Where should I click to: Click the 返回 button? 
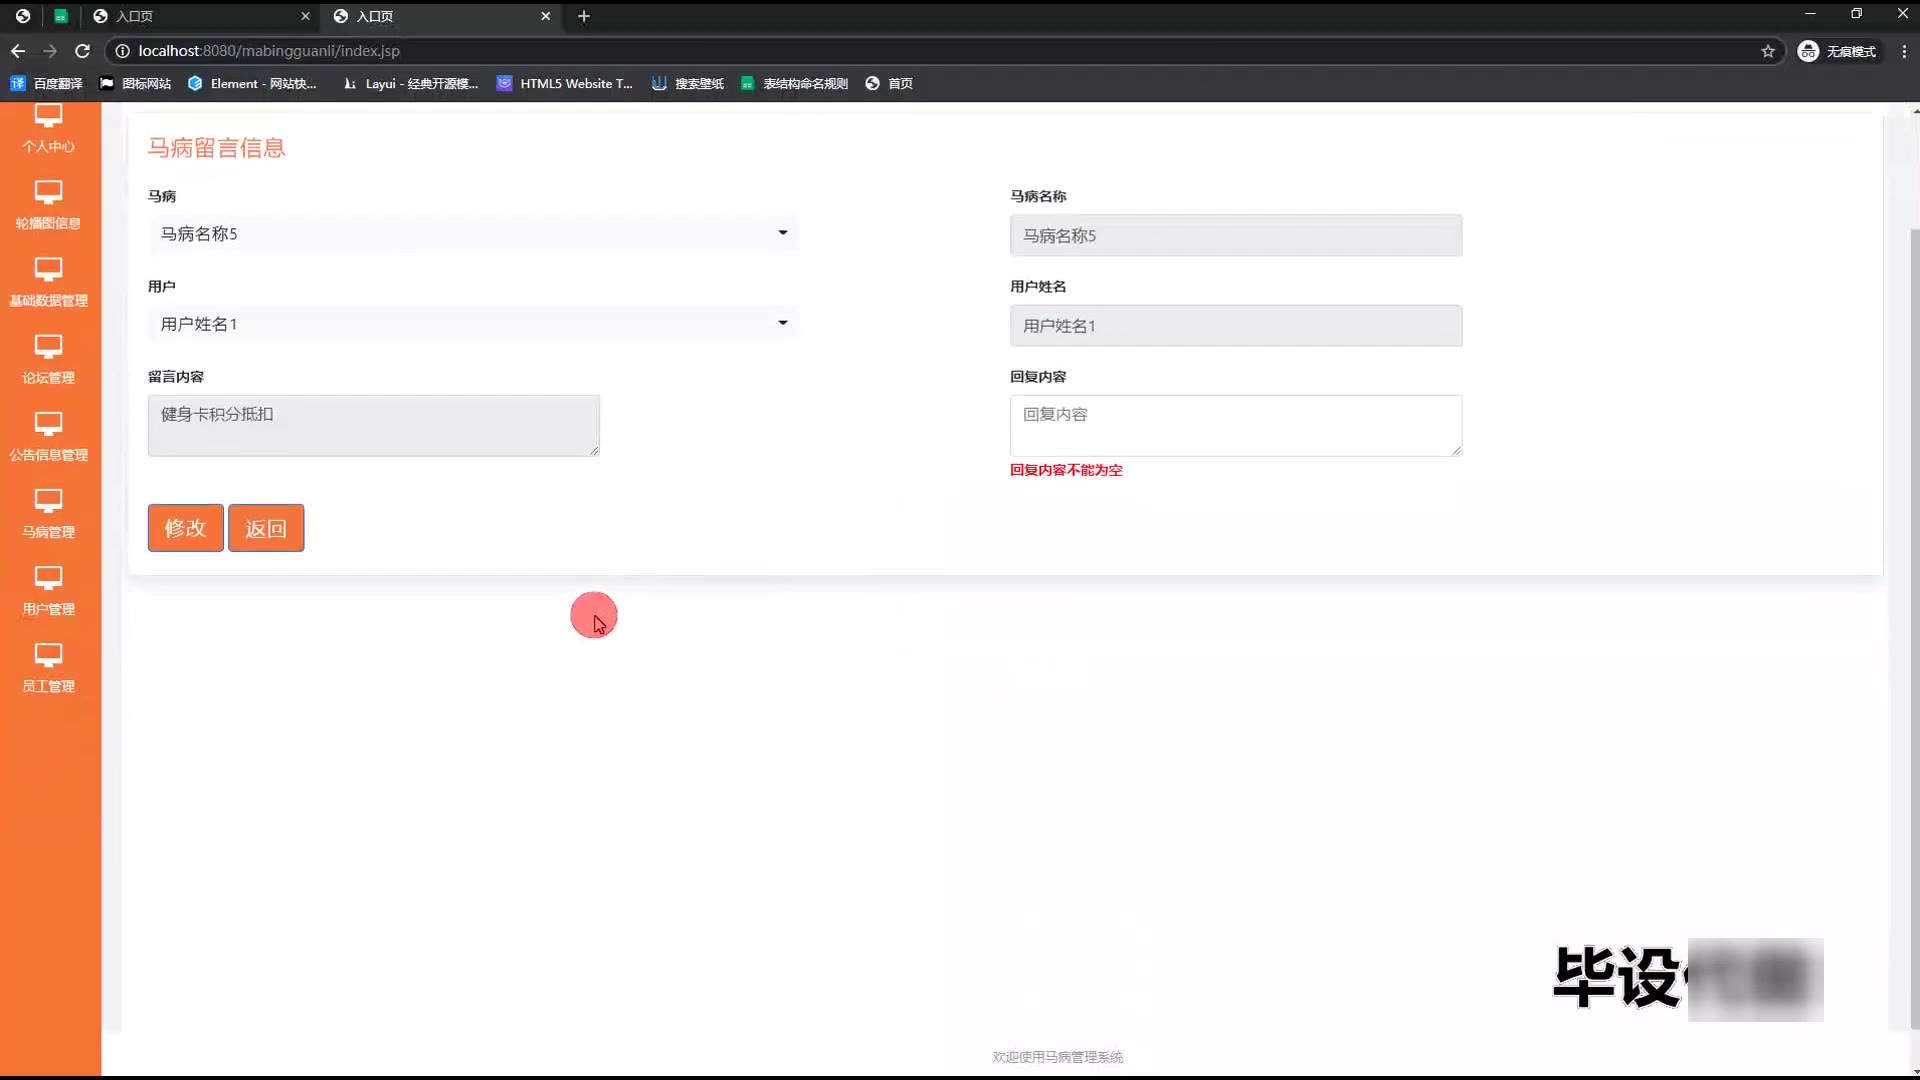pyautogui.click(x=266, y=528)
